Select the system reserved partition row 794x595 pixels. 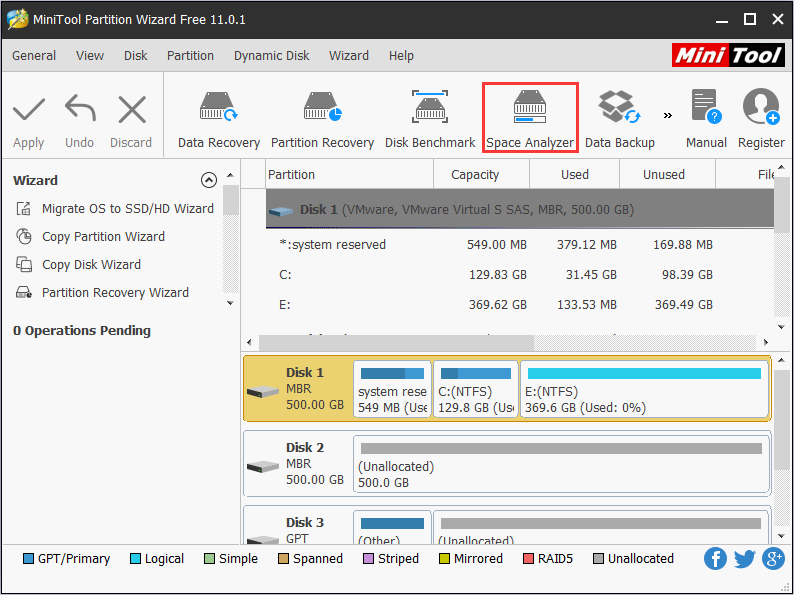click(x=520, y=245)
